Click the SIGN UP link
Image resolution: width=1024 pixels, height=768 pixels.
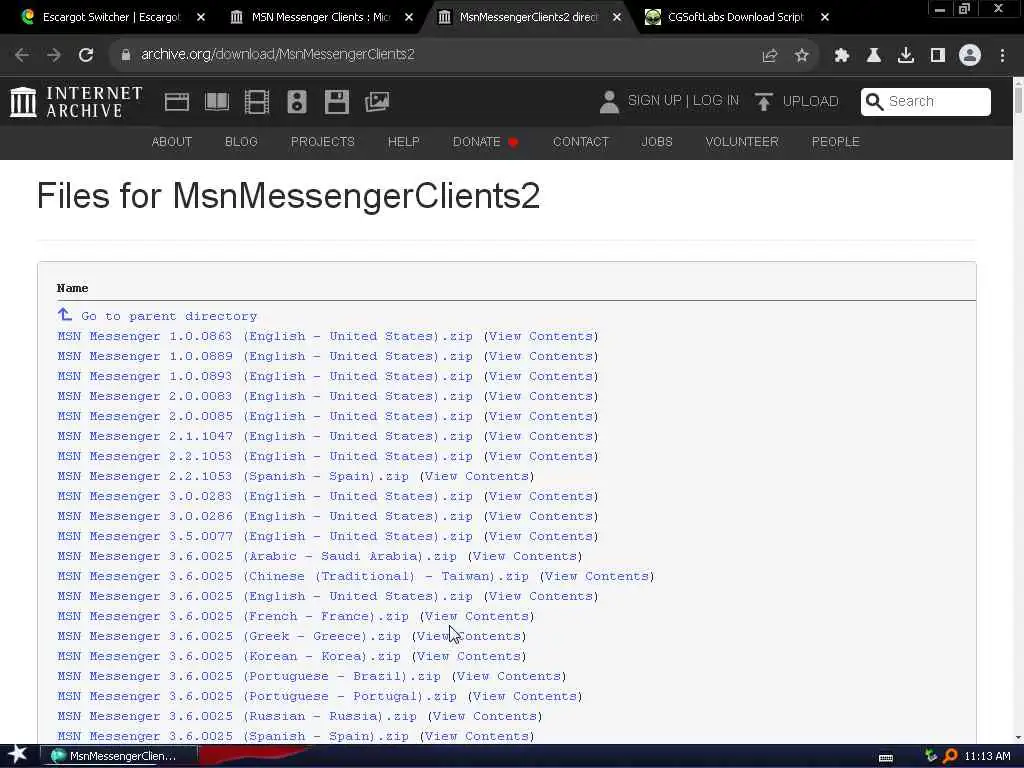[x=654, y=101]
